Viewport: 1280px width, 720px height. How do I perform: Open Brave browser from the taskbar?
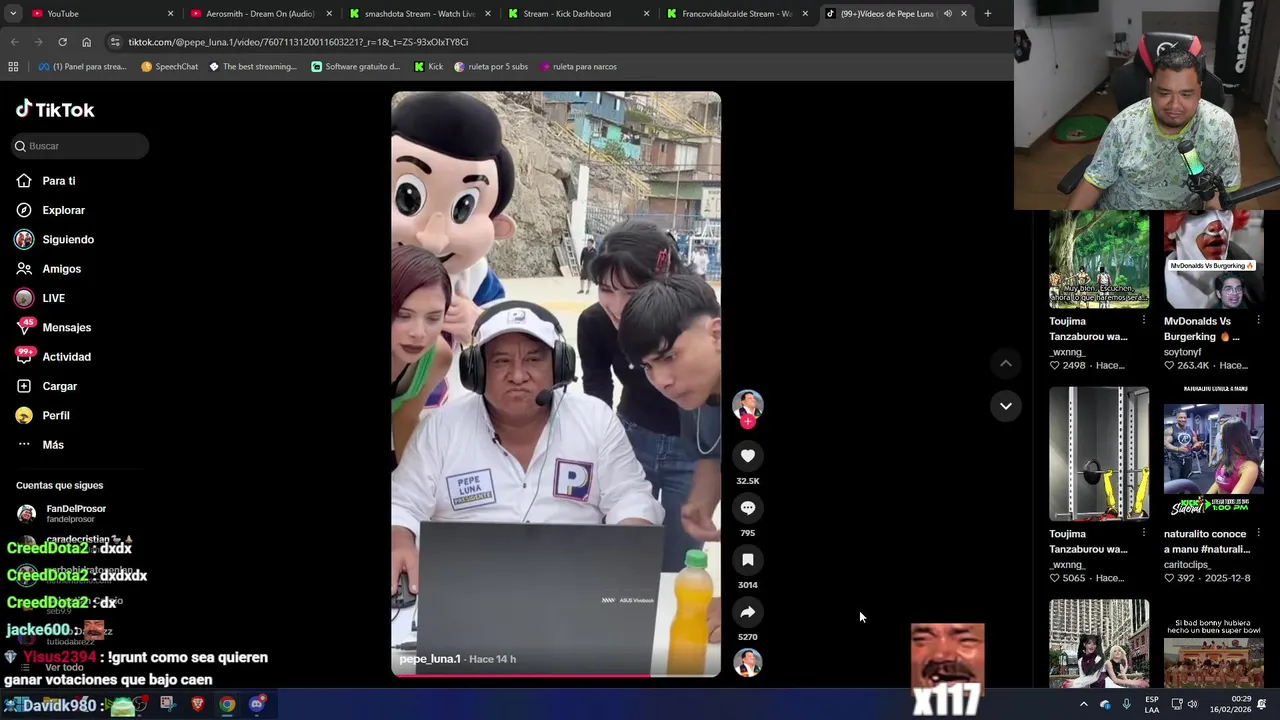(x=197, y=704)
